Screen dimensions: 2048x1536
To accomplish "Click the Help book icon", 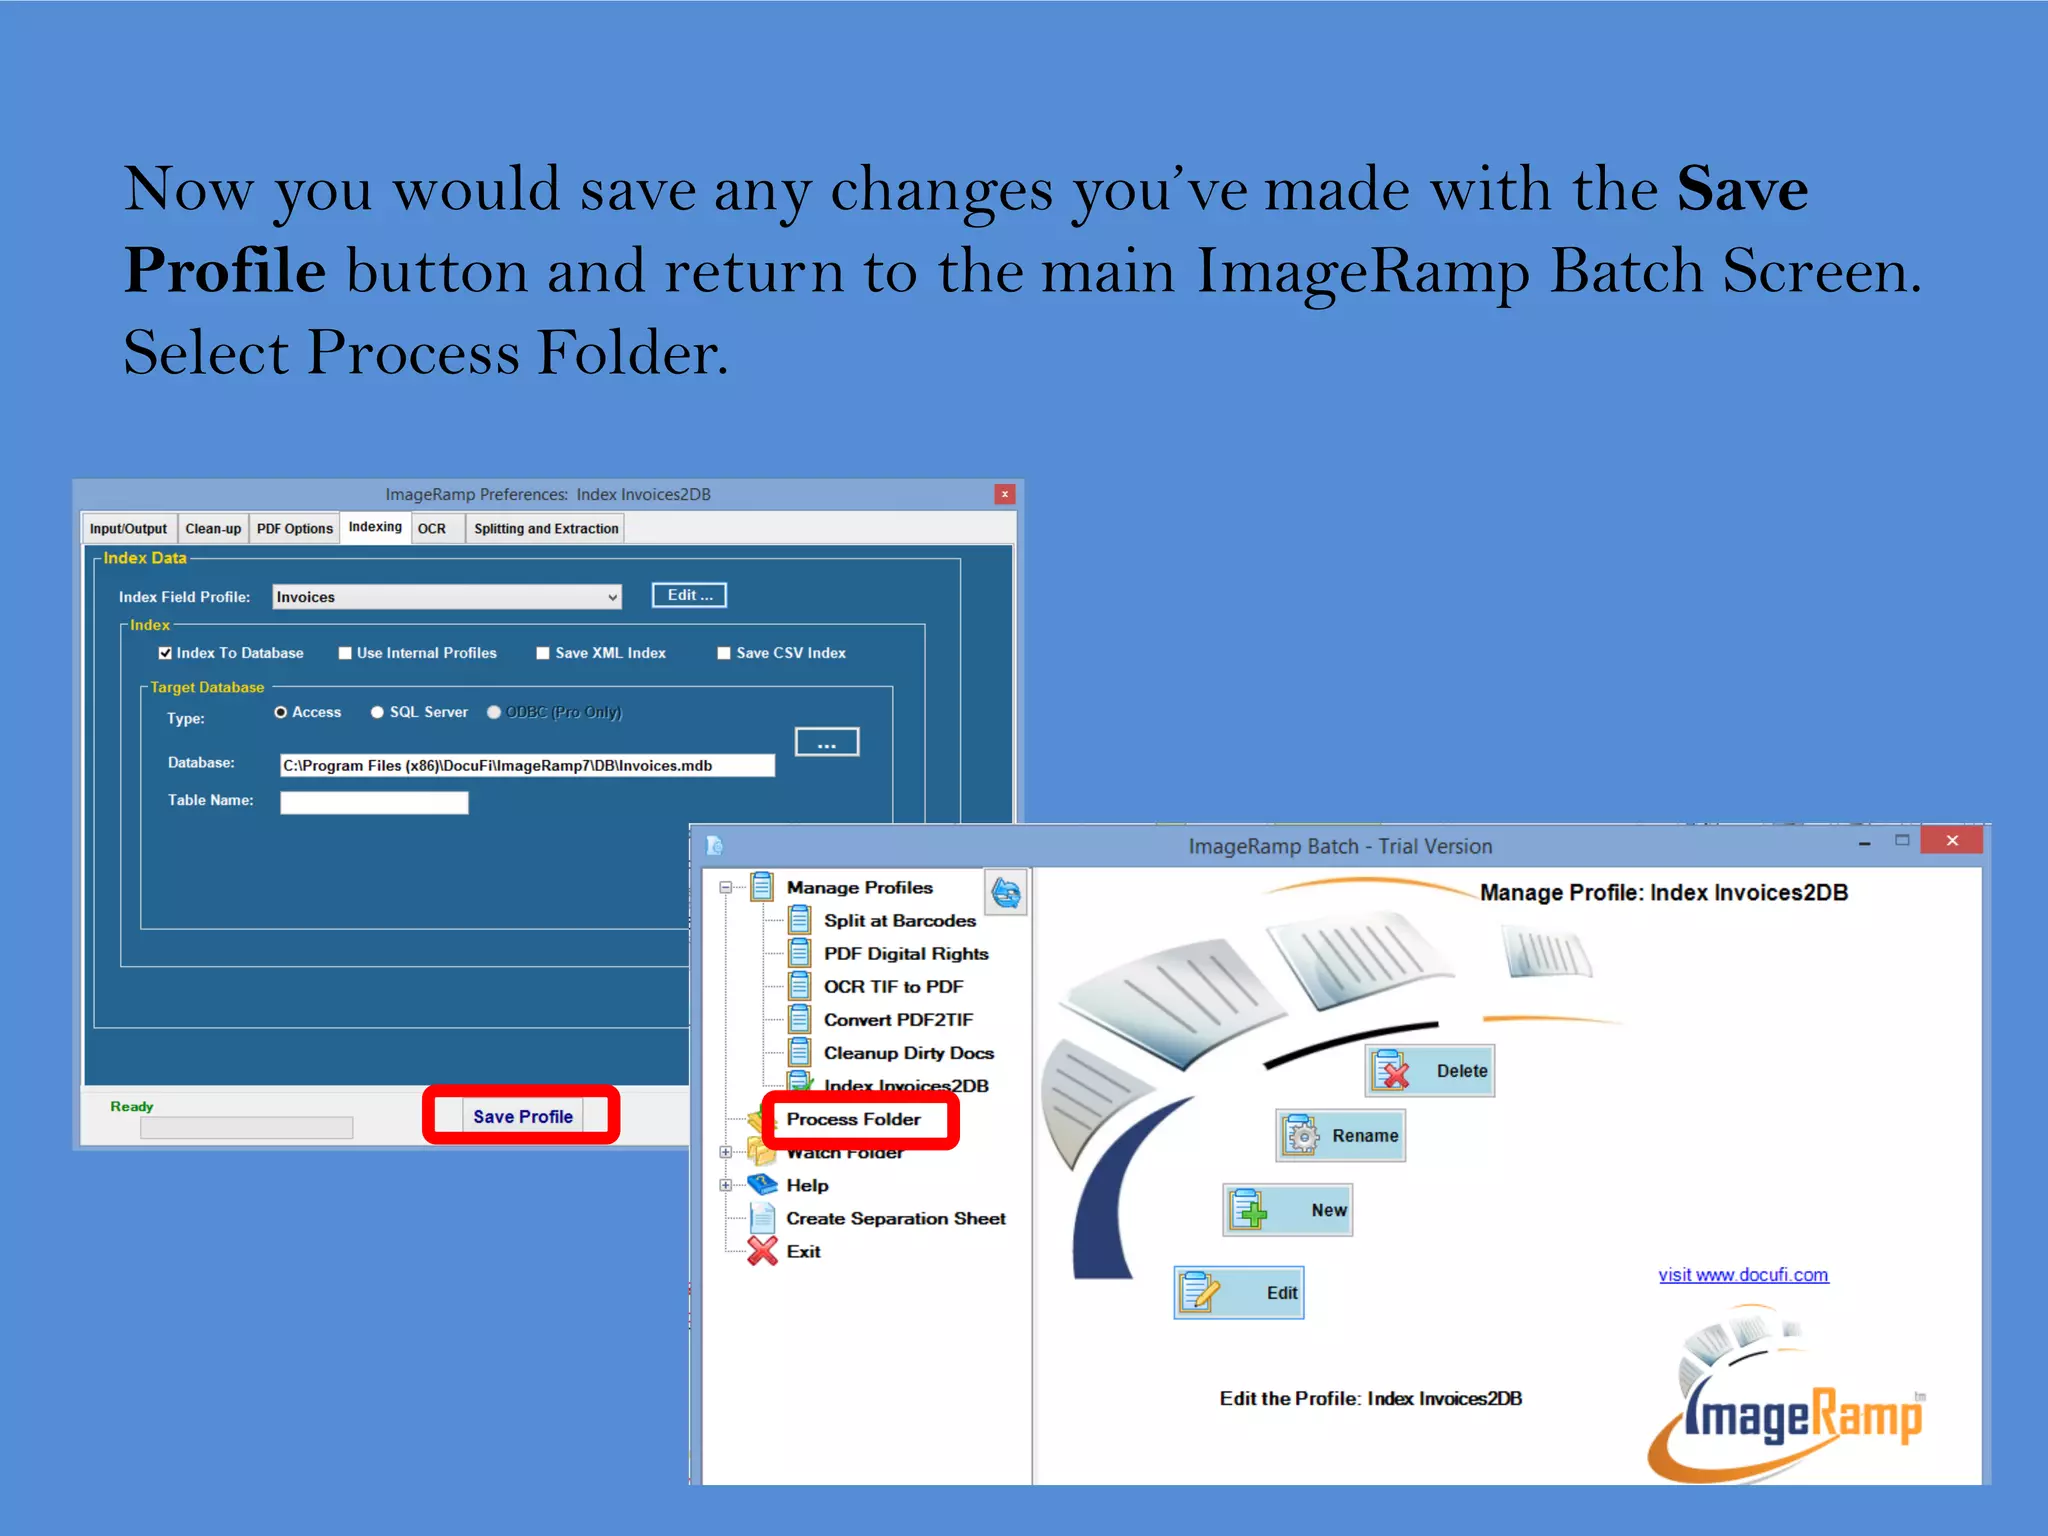I will pyautogui.click(x=763, y=1185).
